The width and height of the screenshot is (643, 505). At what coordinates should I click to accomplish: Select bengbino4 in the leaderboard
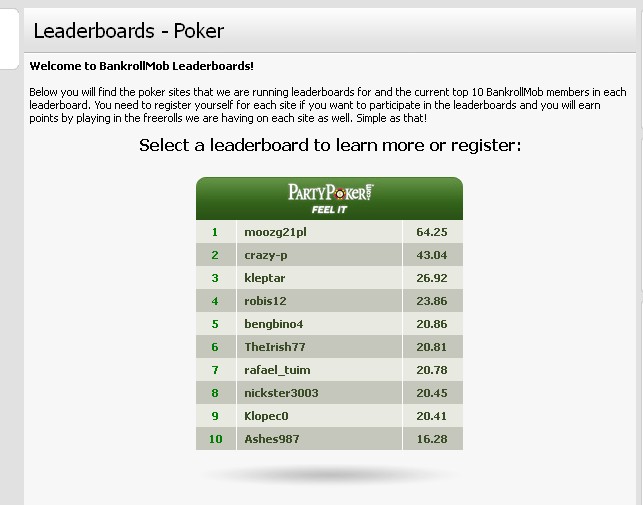(x=274, y=324)
